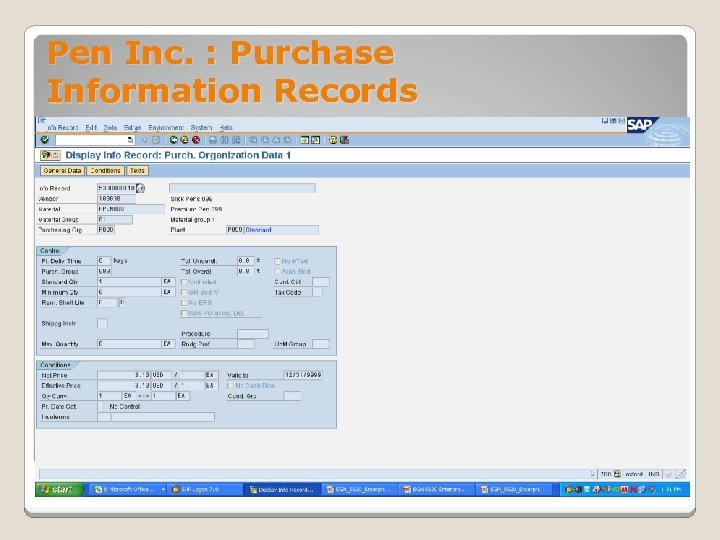Click the Save icon in toolbar
The width and height of the screenshot is (720, 540).
156,140
